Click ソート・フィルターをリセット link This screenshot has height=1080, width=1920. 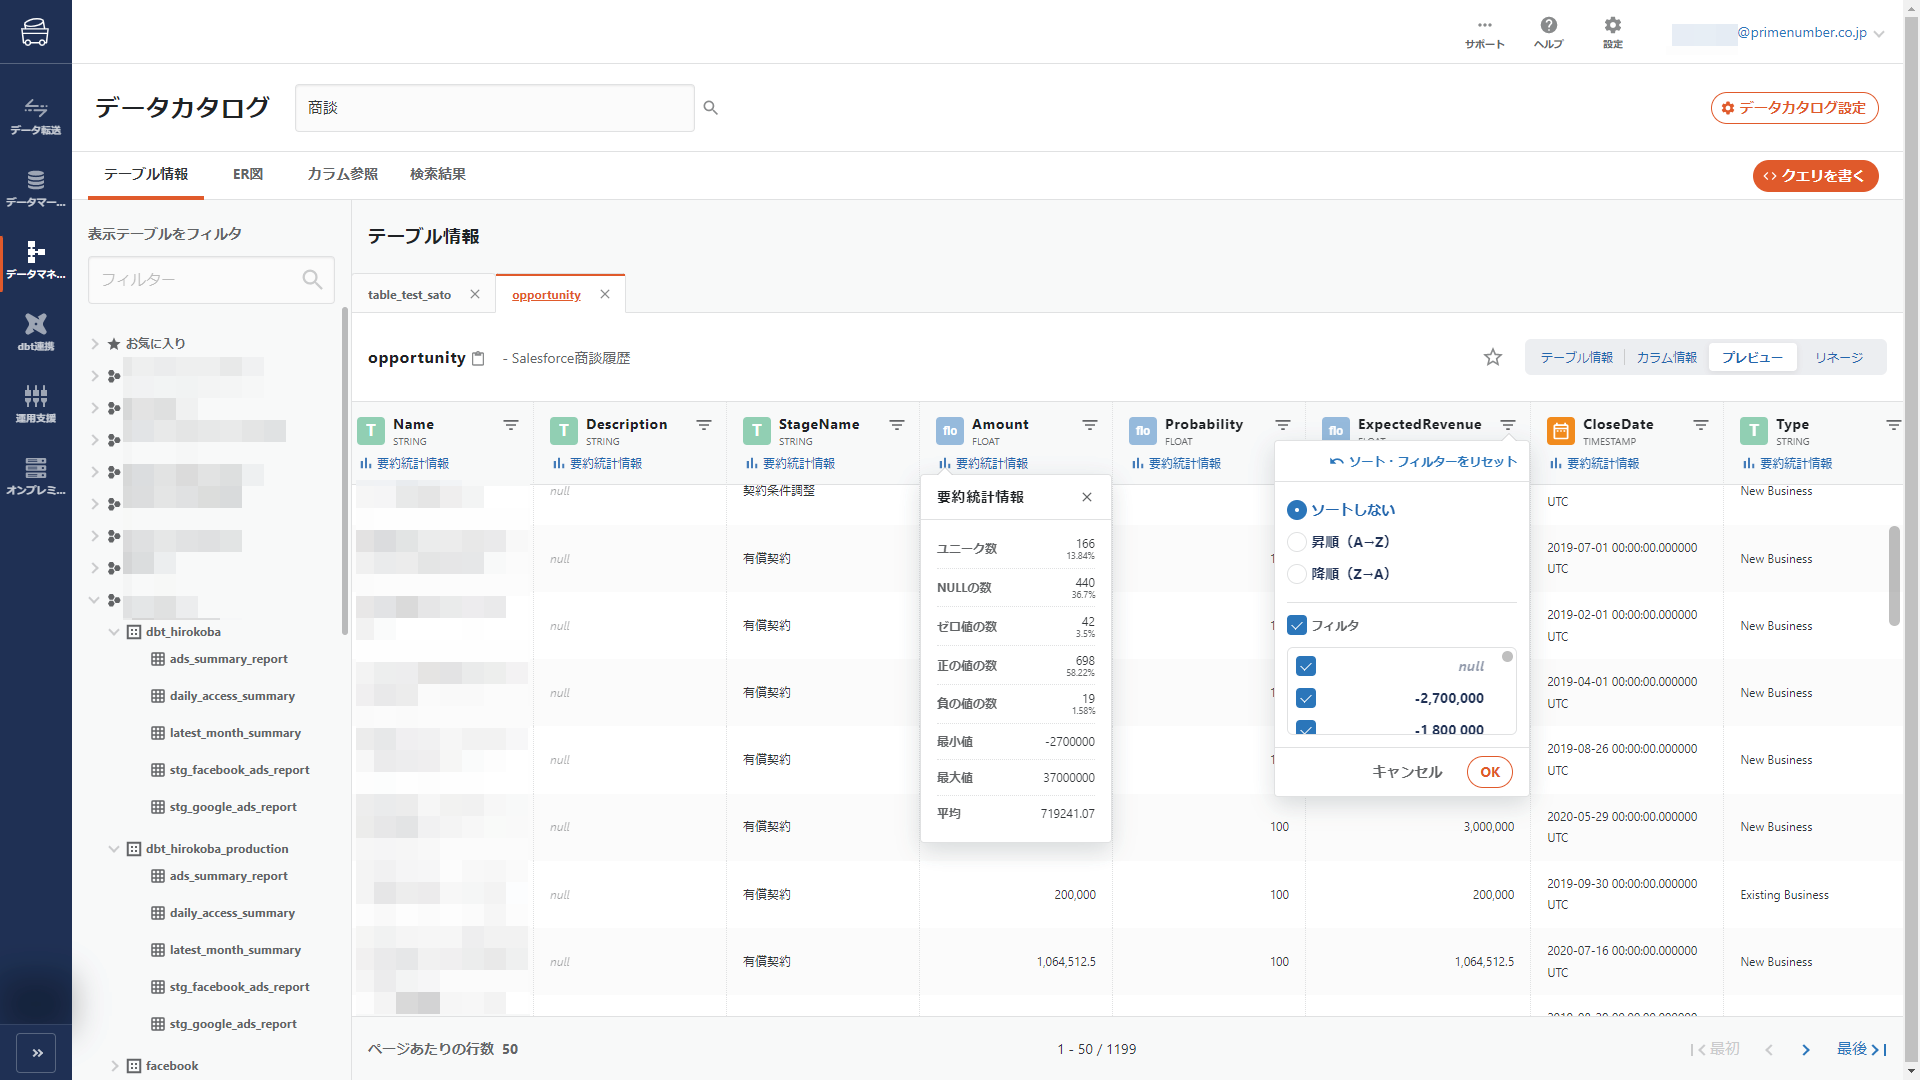coord(1423,462)
